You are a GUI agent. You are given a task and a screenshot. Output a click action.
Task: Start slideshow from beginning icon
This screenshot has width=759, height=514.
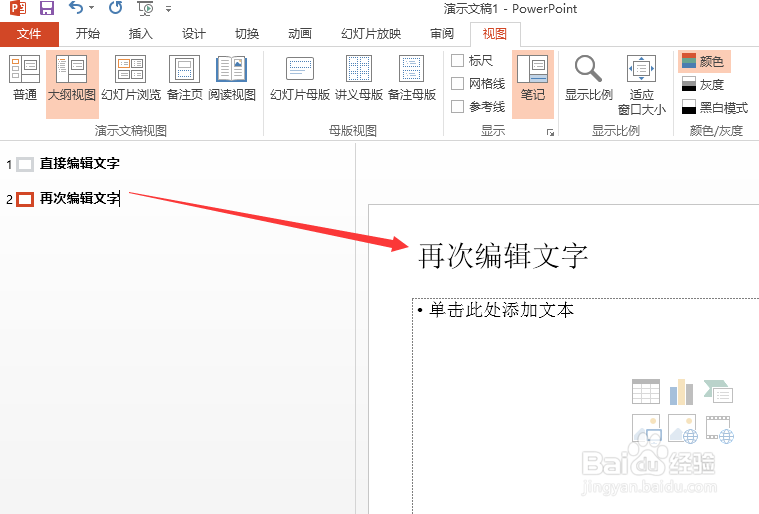point(145,8)
